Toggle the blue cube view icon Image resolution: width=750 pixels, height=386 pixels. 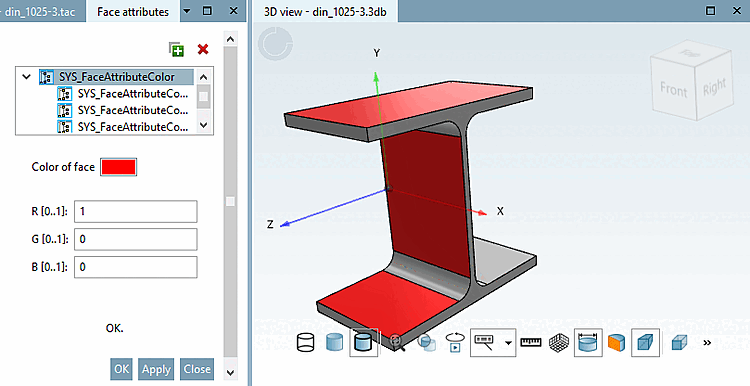(x=646, y=342)
